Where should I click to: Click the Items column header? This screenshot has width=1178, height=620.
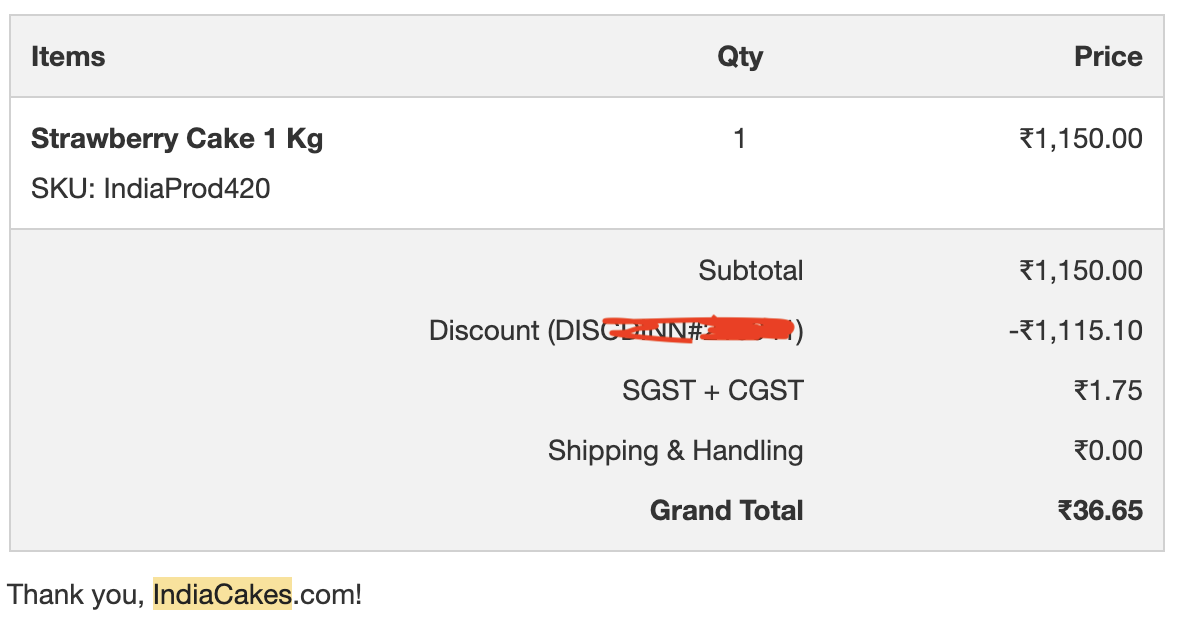(68, 56)
